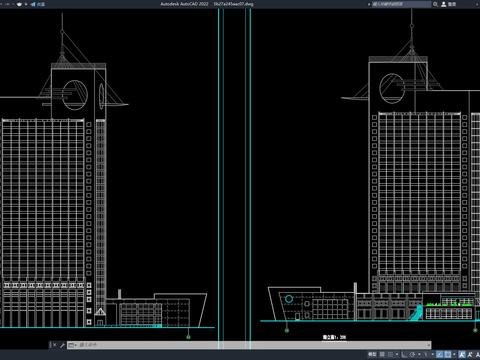Expand snap mode settings dropdown arrow

[x=397, y=354]
